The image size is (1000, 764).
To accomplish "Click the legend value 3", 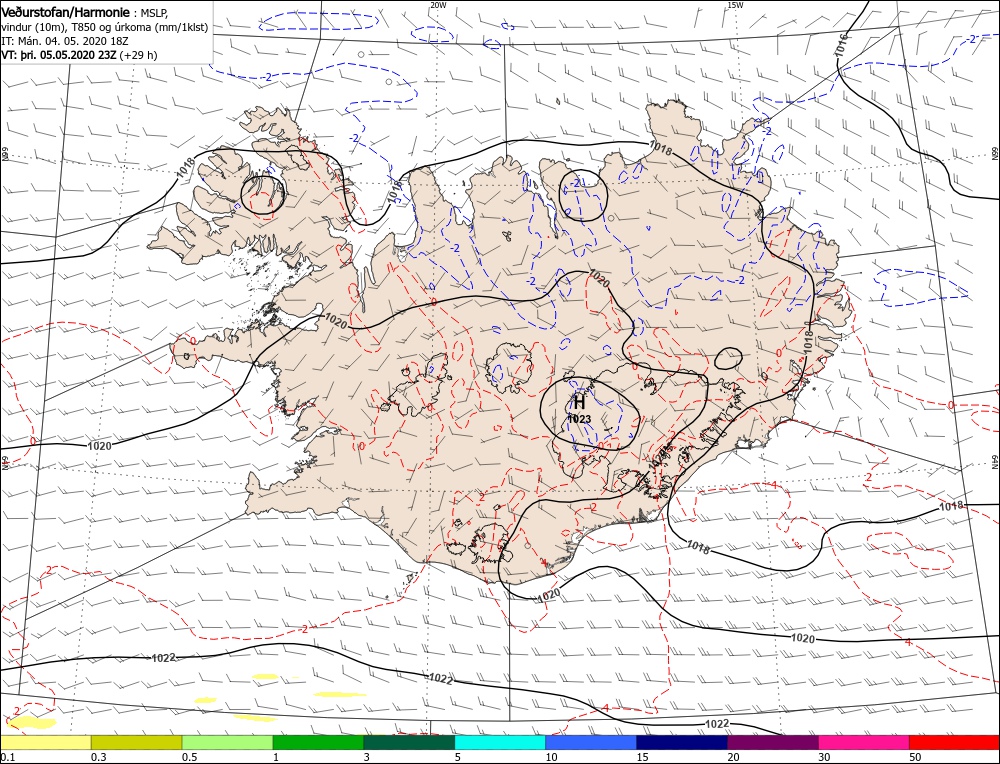I will (366, 757).
